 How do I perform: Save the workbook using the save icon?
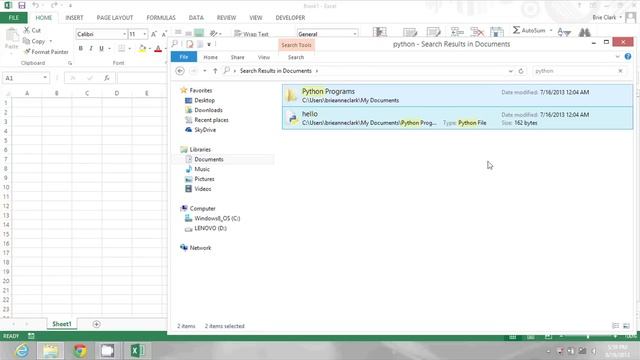(x=22, y=5)
